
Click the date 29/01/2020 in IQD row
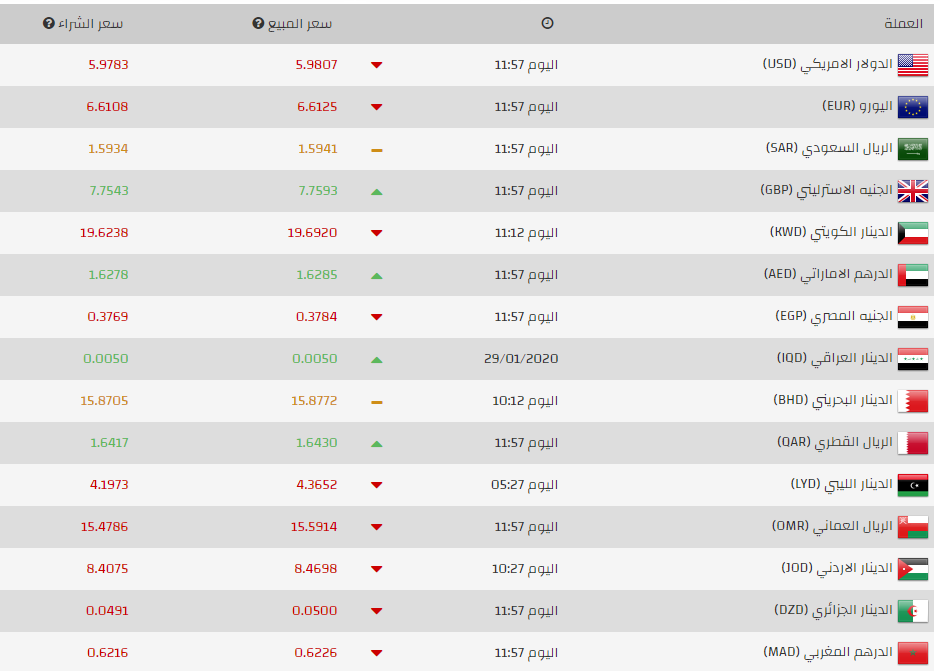[521, 359]
